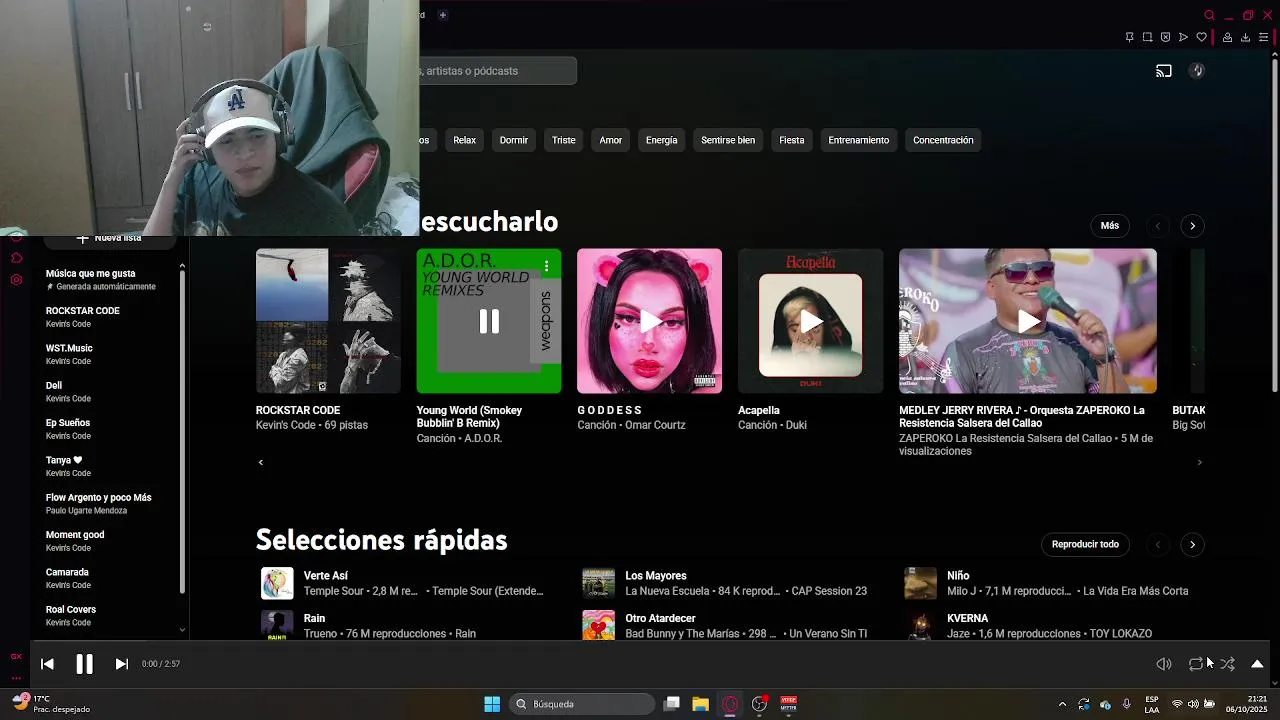Expand the now-playing panel with up arrow
The width and height of the screenshot is (1280, 720).
1257,664
